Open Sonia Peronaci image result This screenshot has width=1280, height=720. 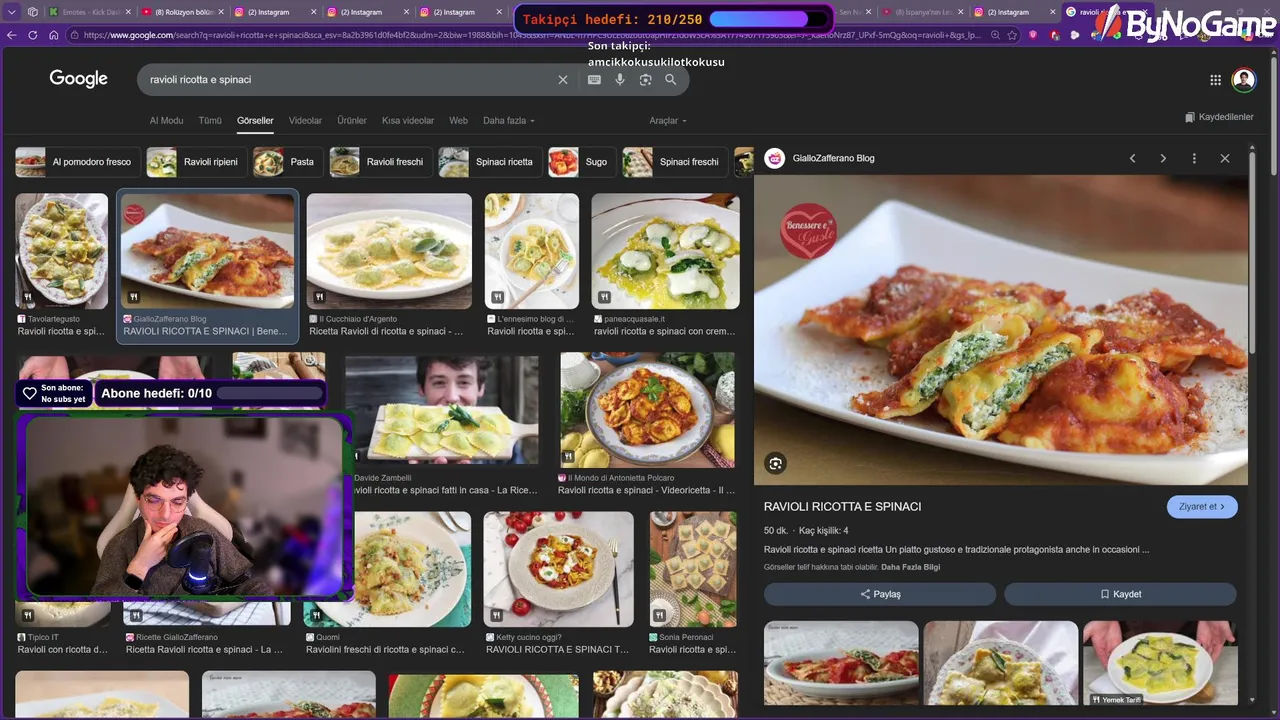692,570
